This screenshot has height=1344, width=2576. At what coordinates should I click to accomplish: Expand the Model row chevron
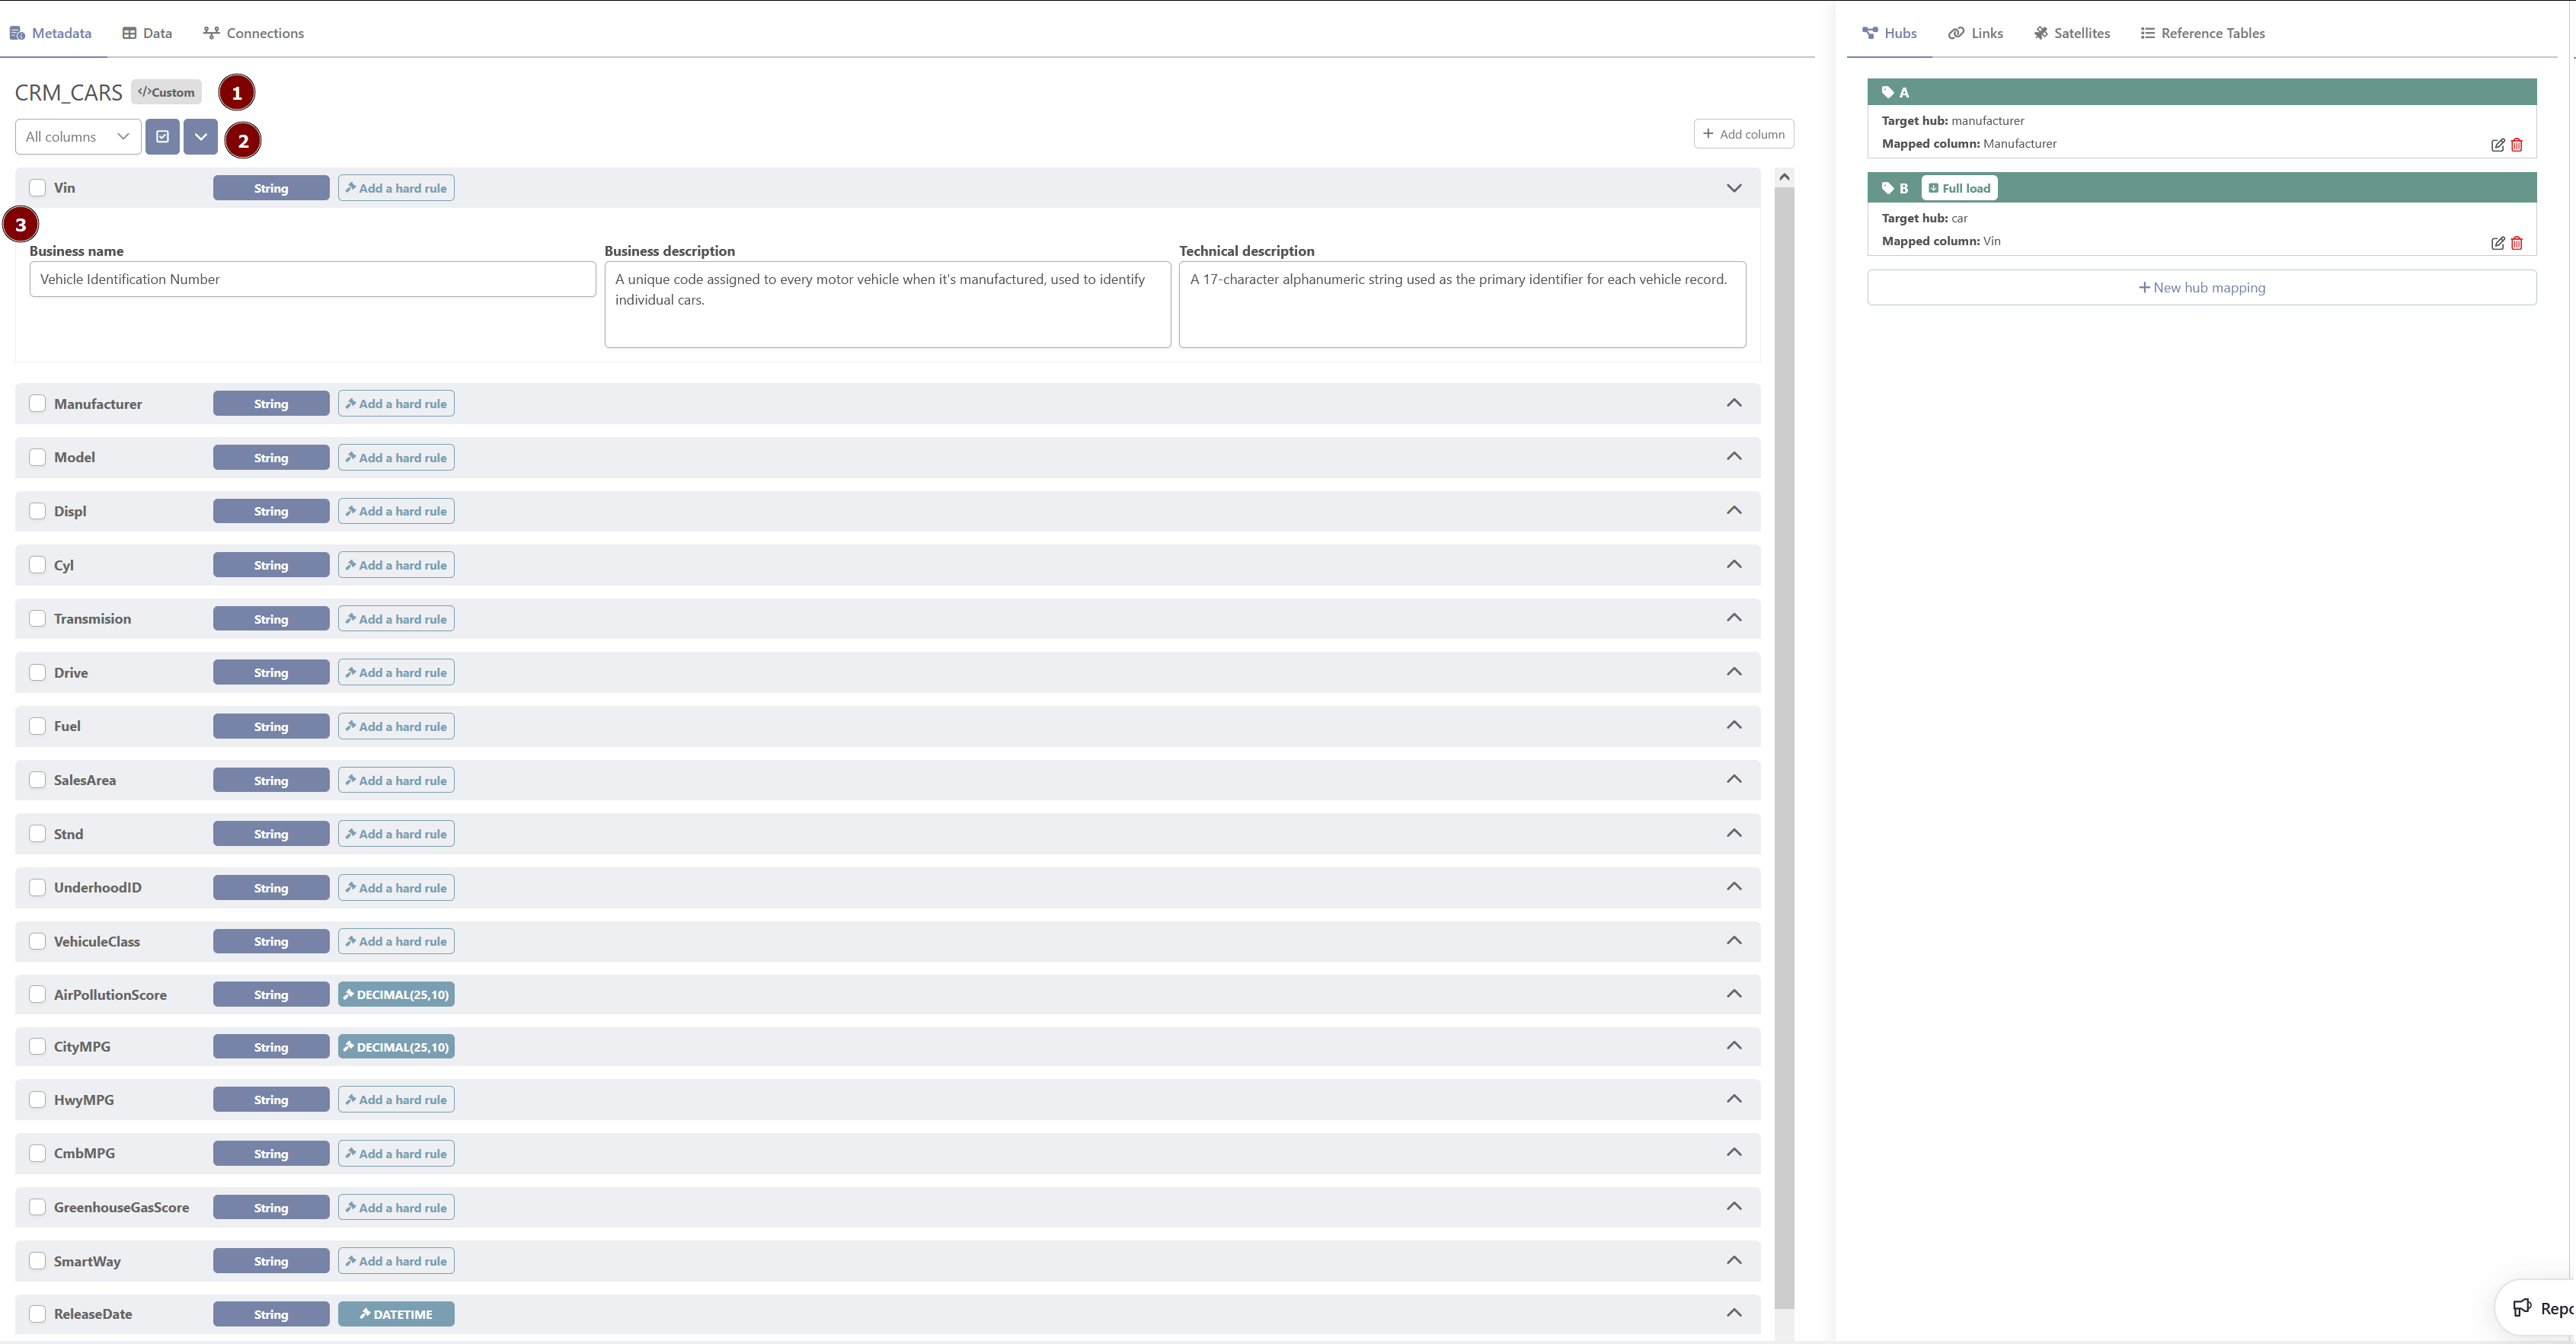click(1734, 456)
